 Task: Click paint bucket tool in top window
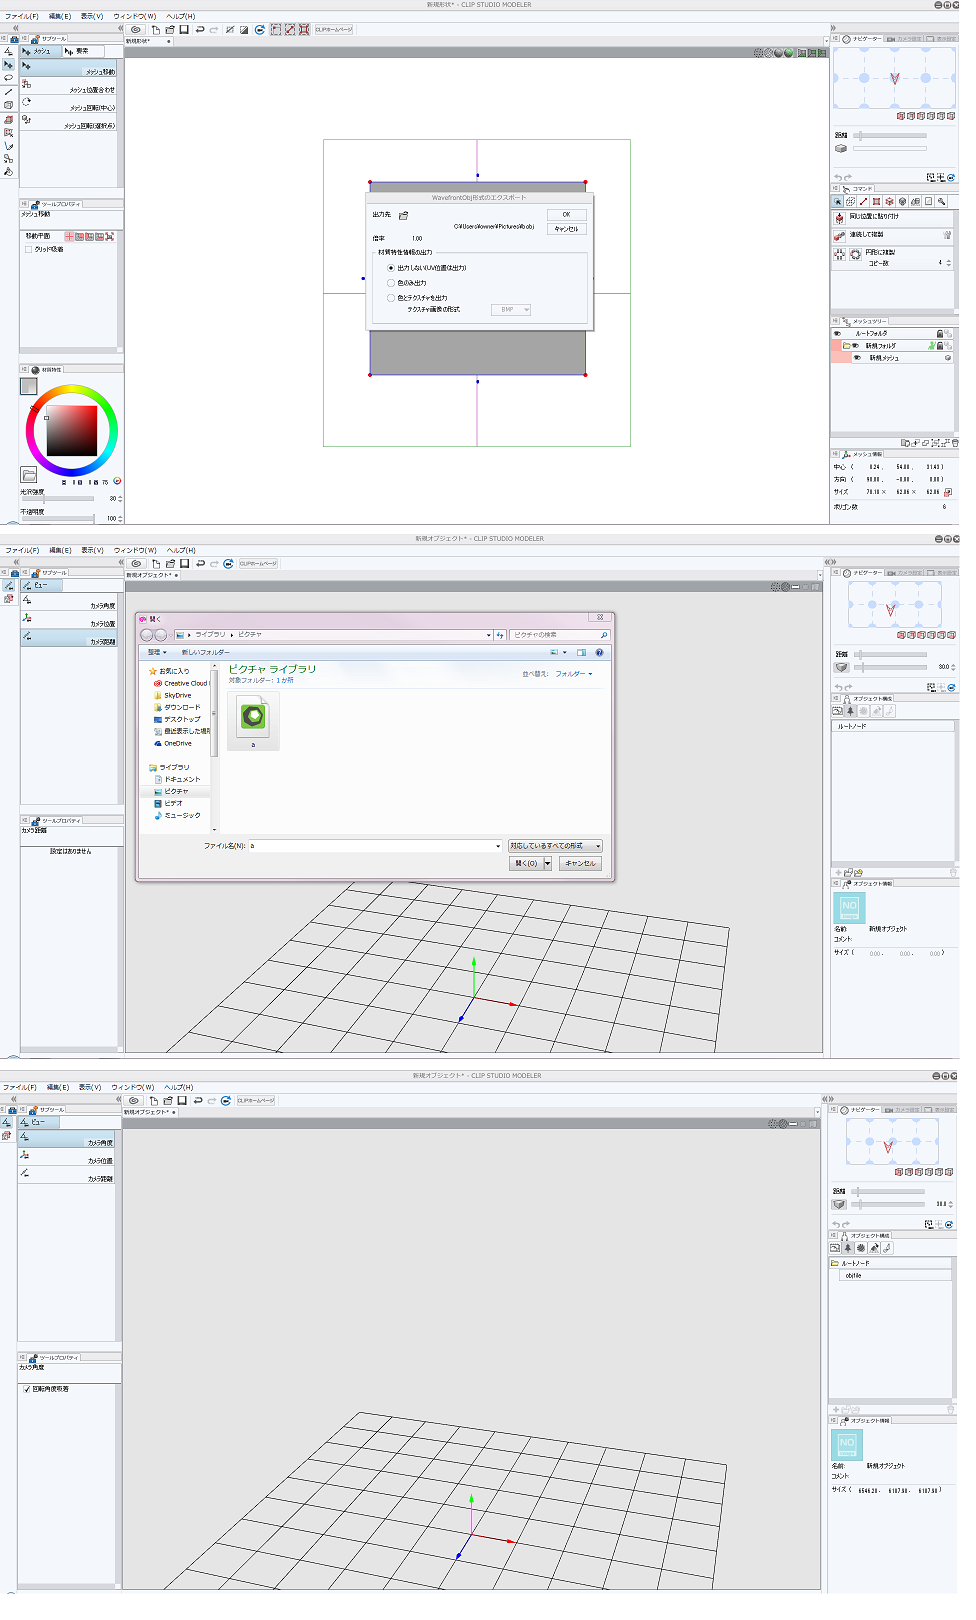(8, 172)
